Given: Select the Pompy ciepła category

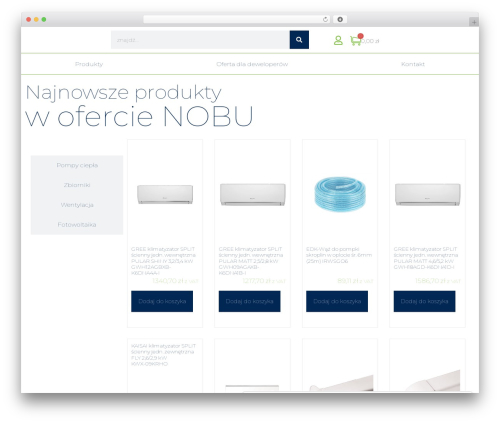Looking at the screenshot, I should pos(77,165).
